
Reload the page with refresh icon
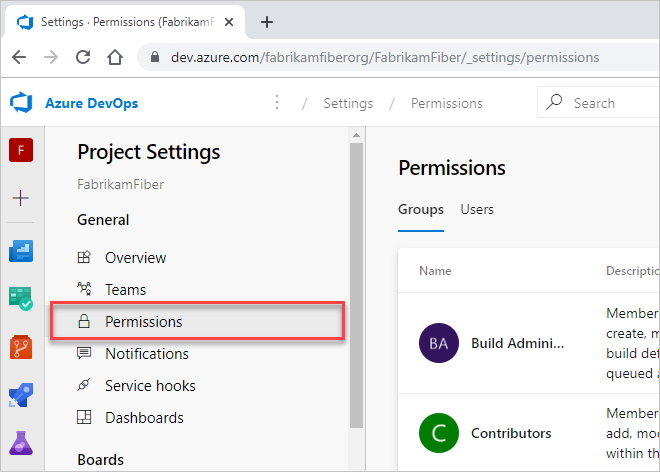click(x=83, y=57)
